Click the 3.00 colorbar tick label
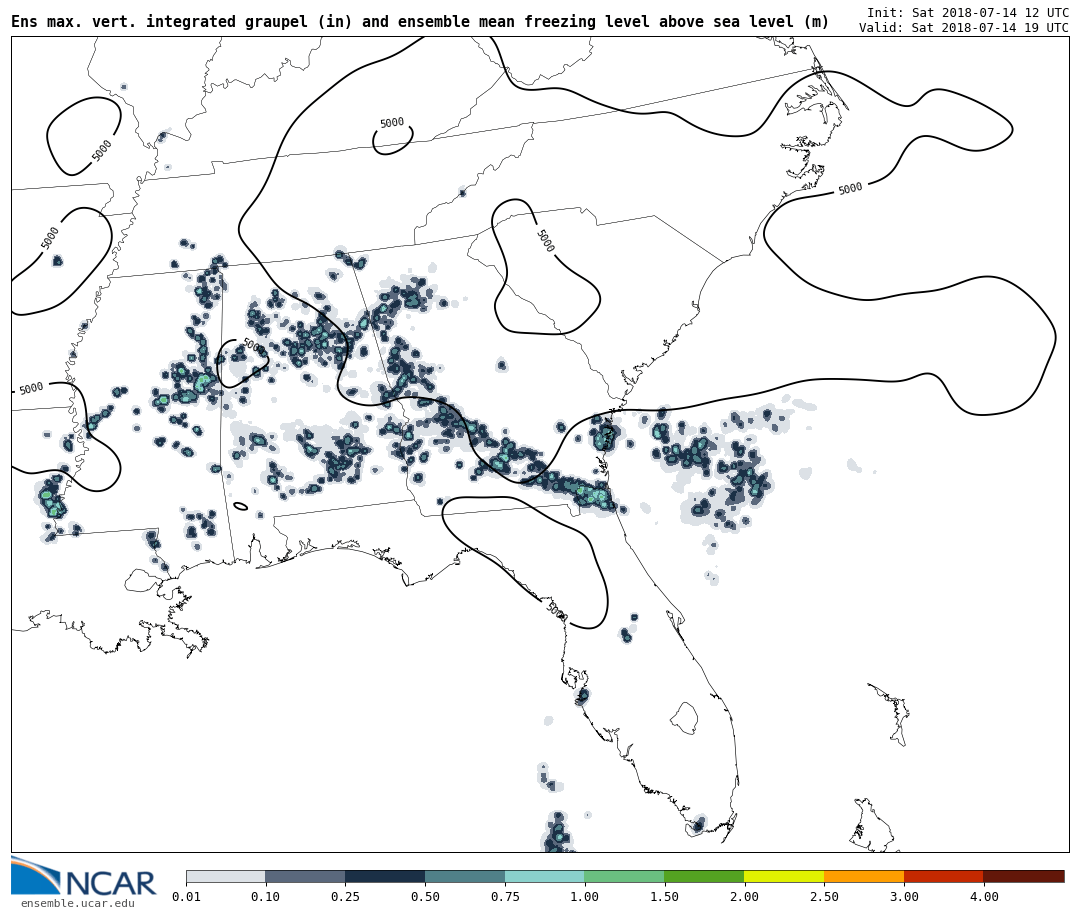This screenshot has width=1080, height=915. [x=904, y=896]
